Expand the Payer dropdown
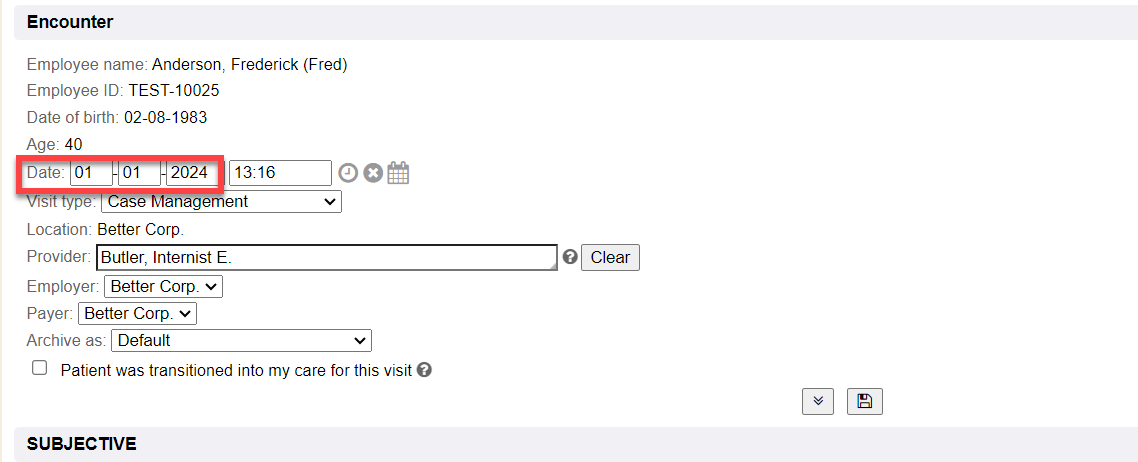The height and width of the screenshot is (462, 1138). [137, 314]
